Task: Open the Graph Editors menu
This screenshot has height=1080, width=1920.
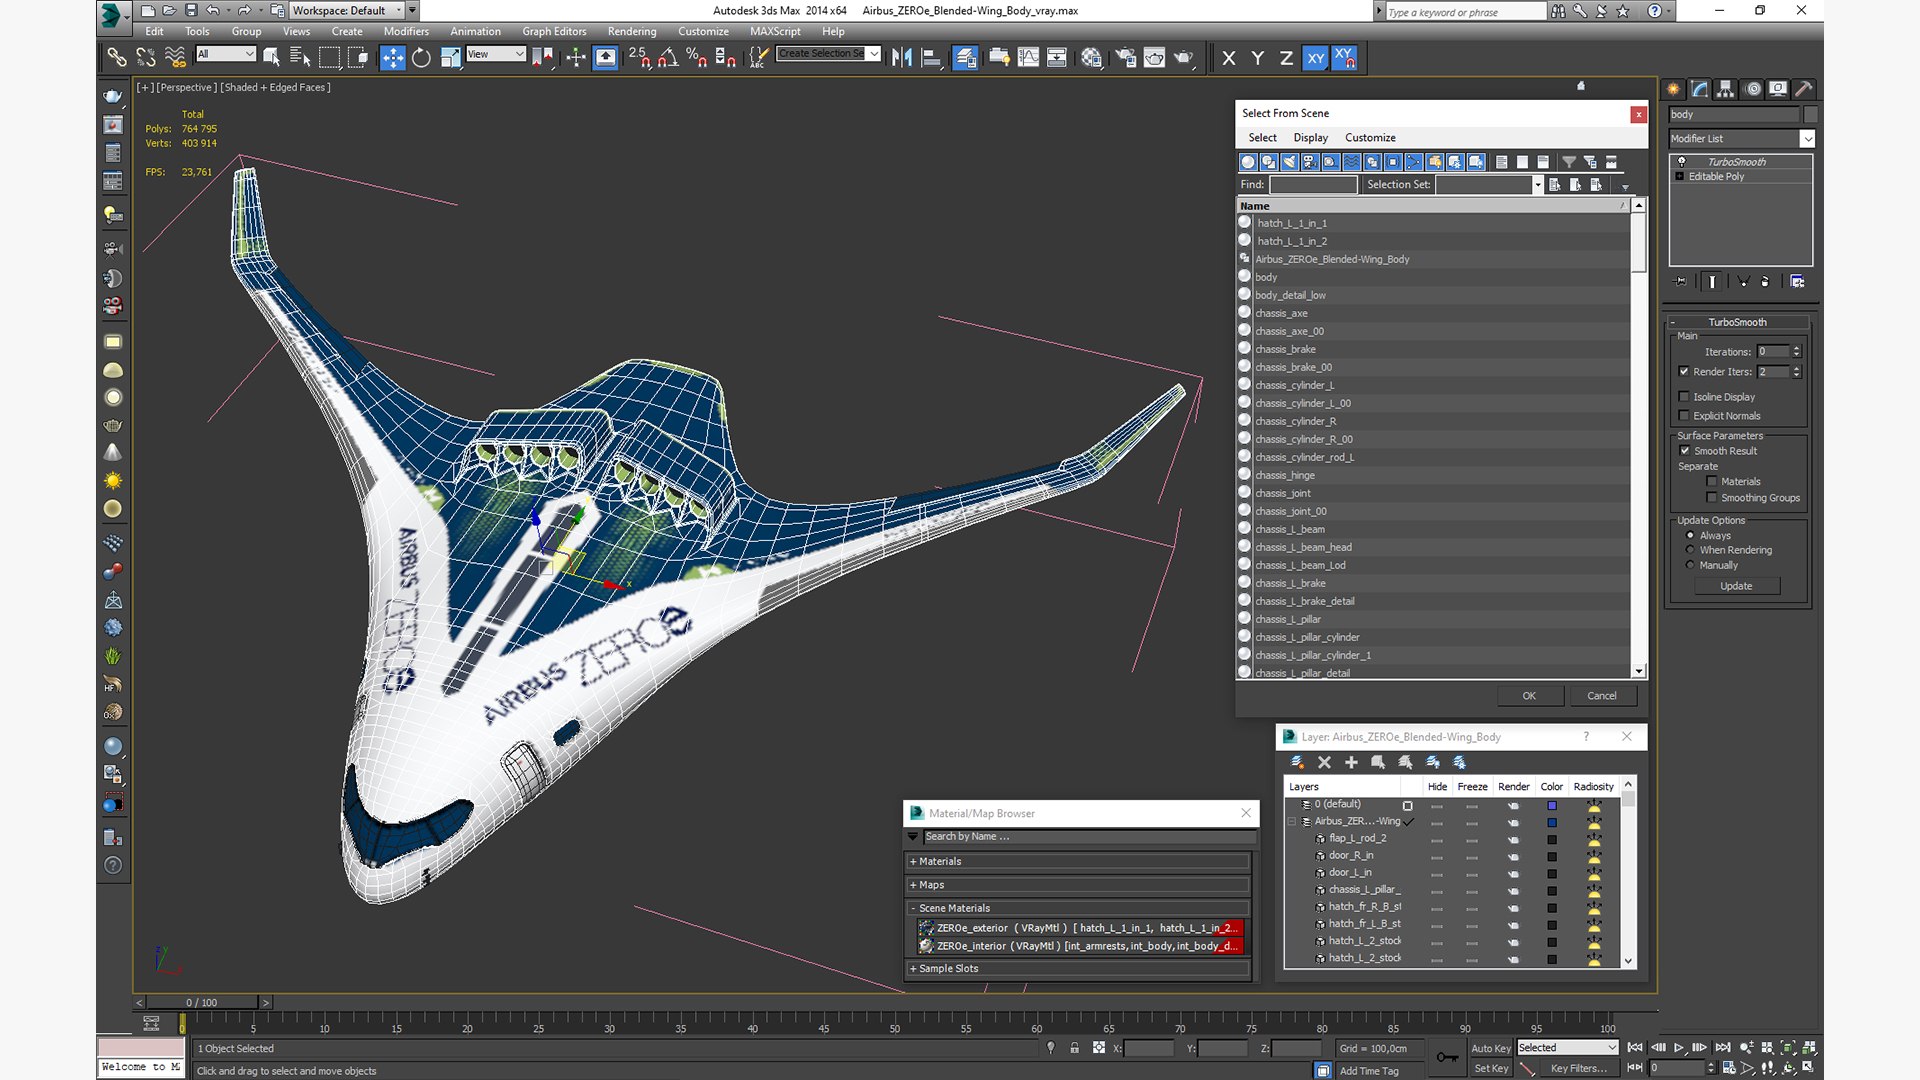Action: tap(554, 31)
